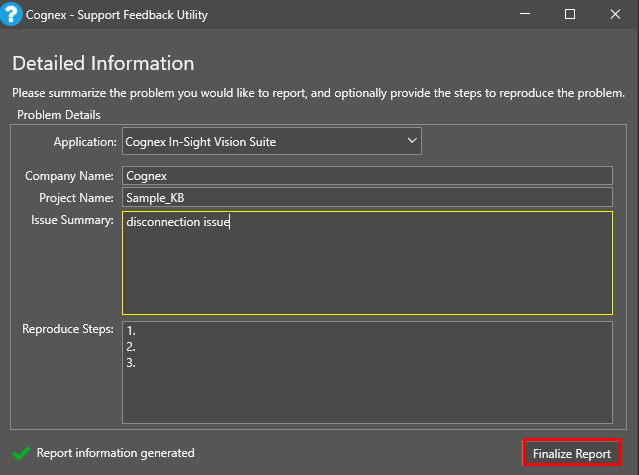Click inside the Reproduce Steps text box
Screen dimensions: 639x475
367,372
